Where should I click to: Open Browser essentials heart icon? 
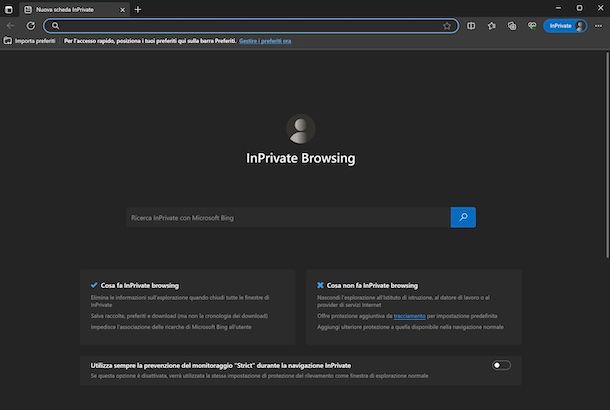(532, 26)
